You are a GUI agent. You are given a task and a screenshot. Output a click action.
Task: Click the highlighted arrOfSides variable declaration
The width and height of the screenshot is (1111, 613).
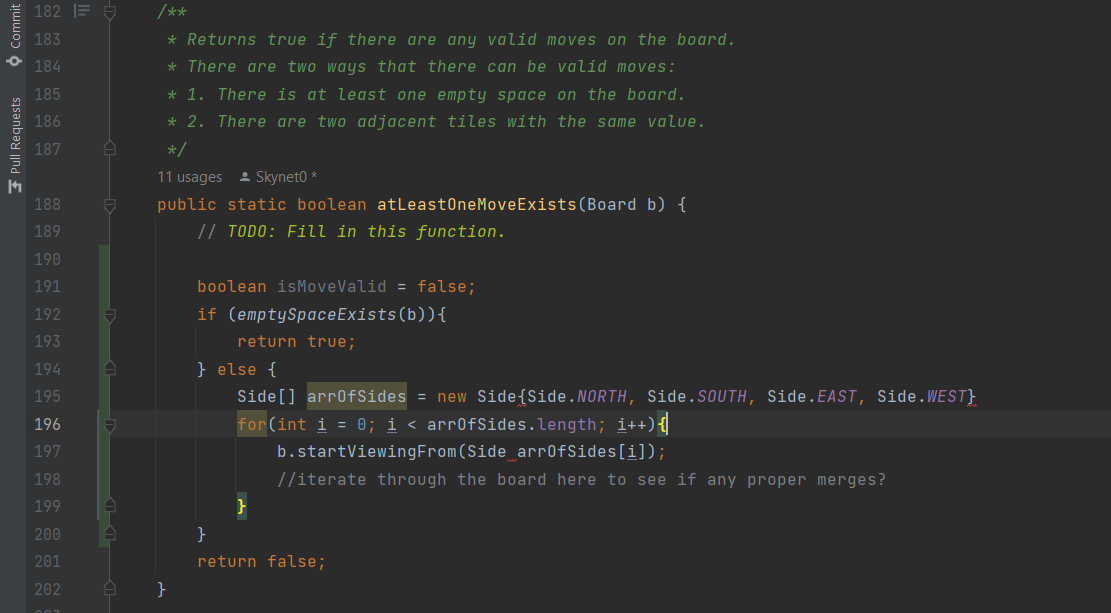356,396
